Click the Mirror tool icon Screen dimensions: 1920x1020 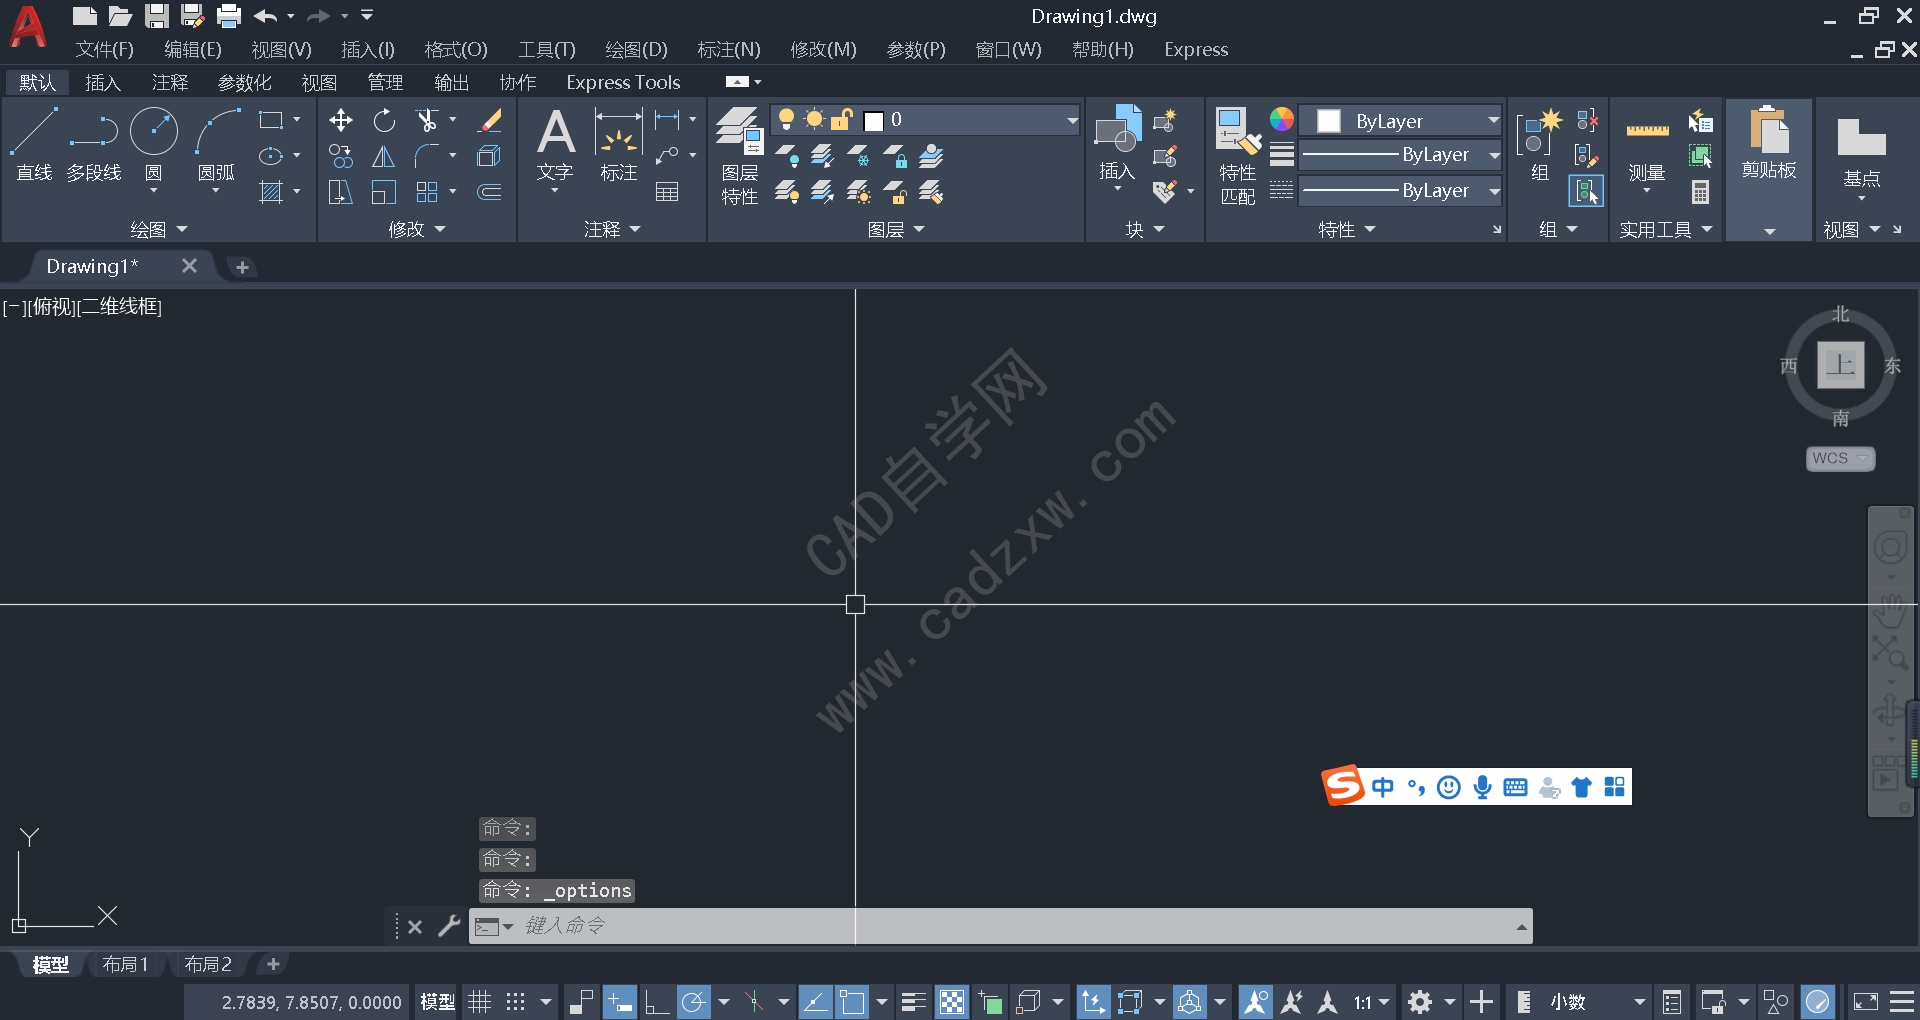(x=384, y=157)
